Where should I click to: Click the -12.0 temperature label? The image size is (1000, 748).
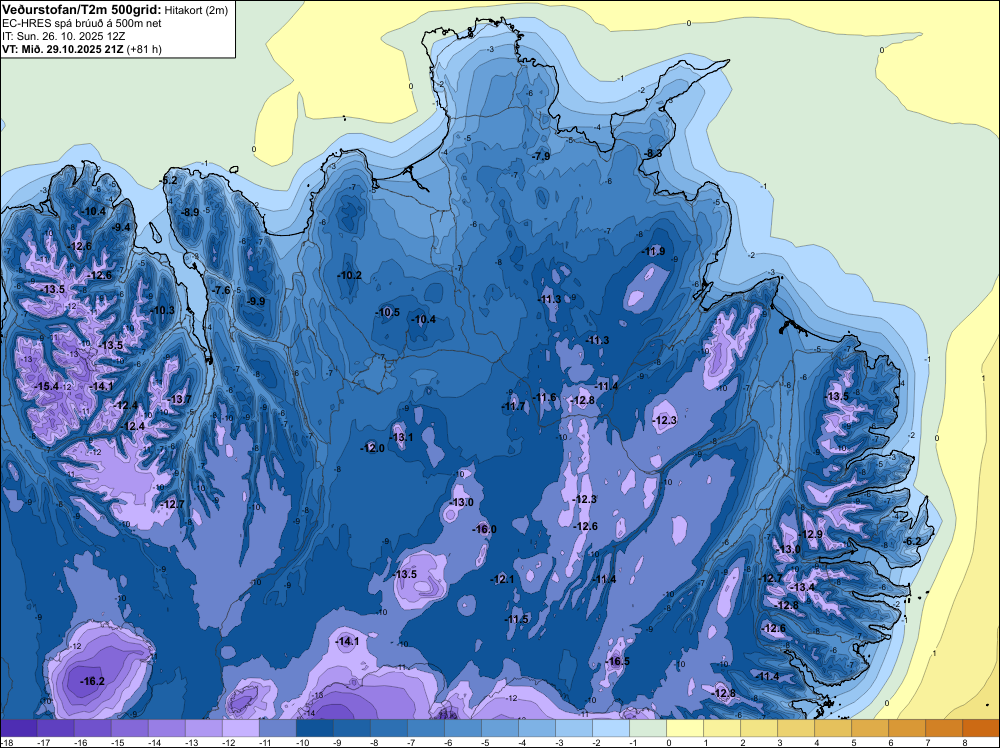click(x=372, y=448)
